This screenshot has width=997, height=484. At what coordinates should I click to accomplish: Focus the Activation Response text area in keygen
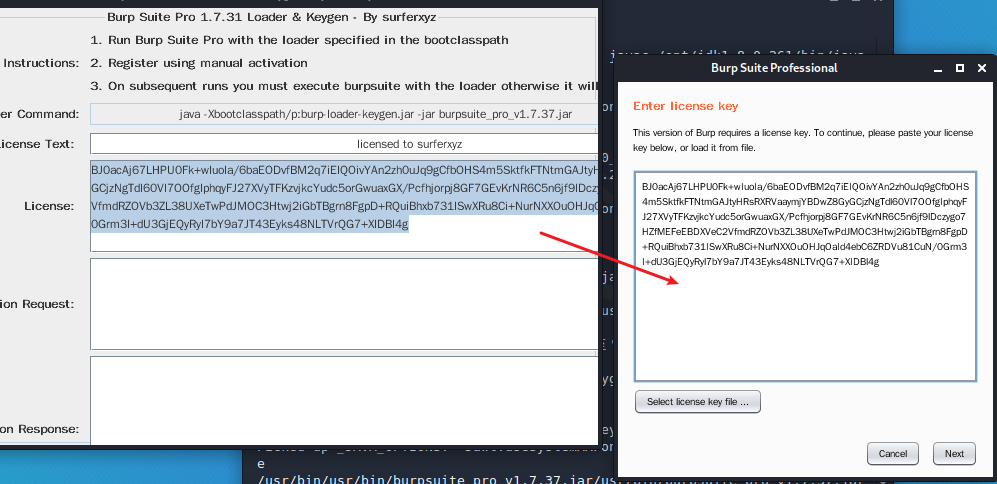tap(344, 401)
